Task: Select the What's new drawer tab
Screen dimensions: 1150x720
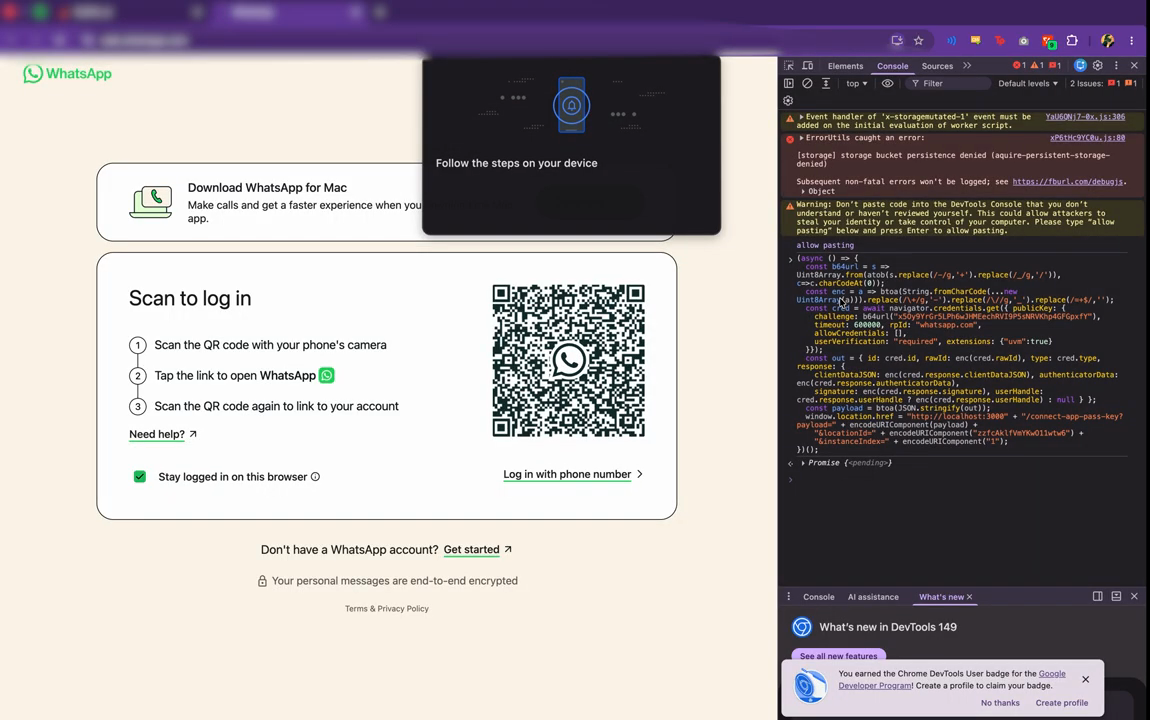Action: [x=941, y=597]
